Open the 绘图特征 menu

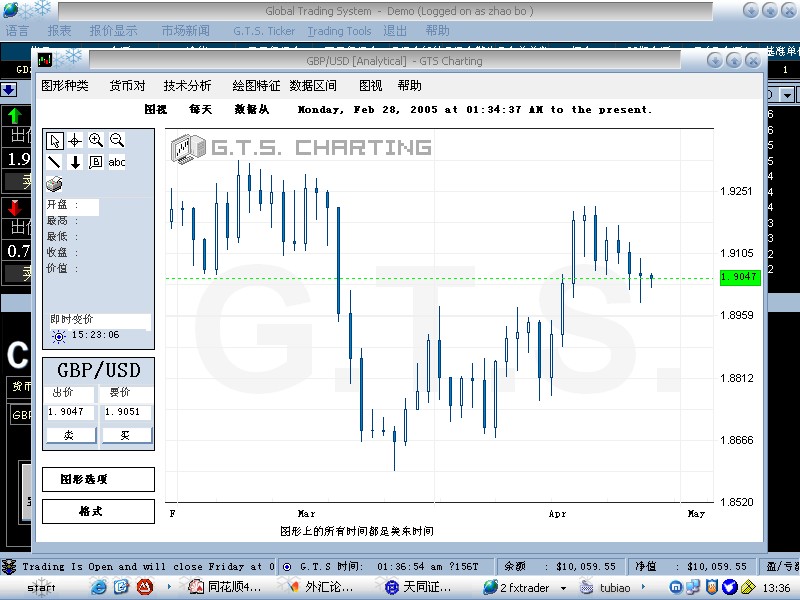point(256,86)
